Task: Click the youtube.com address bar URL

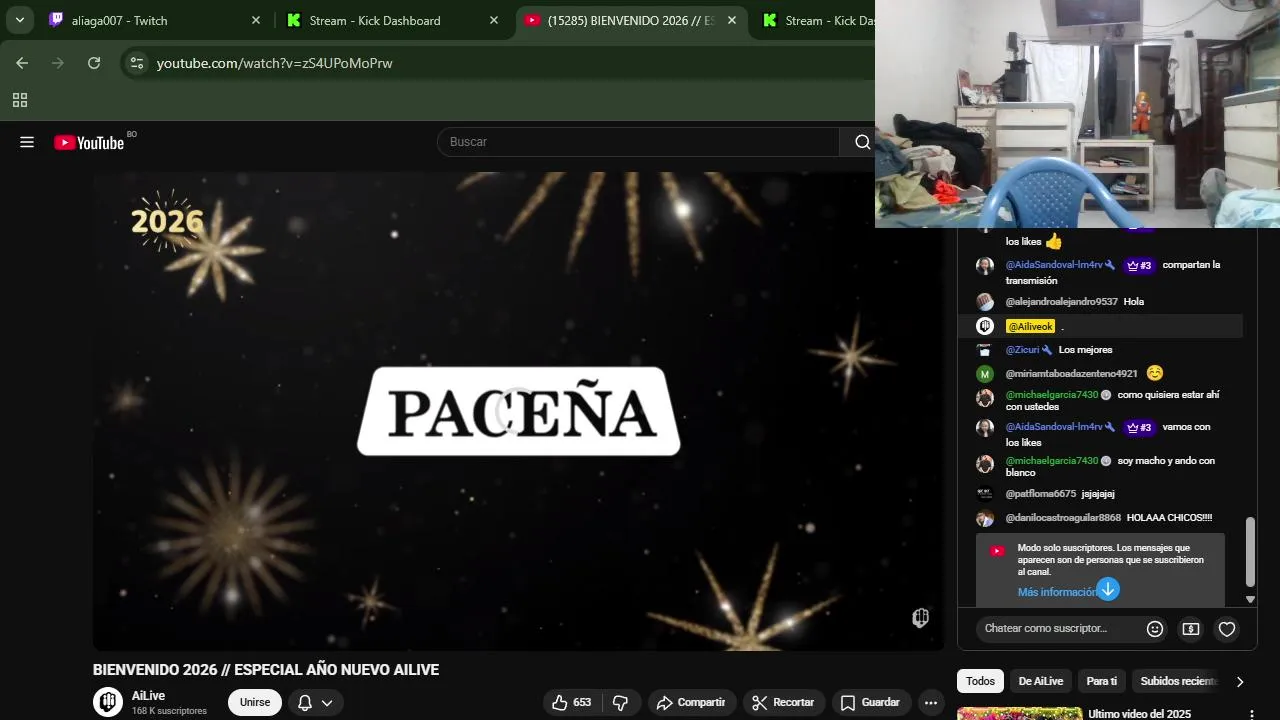Action: pyautogui.click(x=274, y=63)
